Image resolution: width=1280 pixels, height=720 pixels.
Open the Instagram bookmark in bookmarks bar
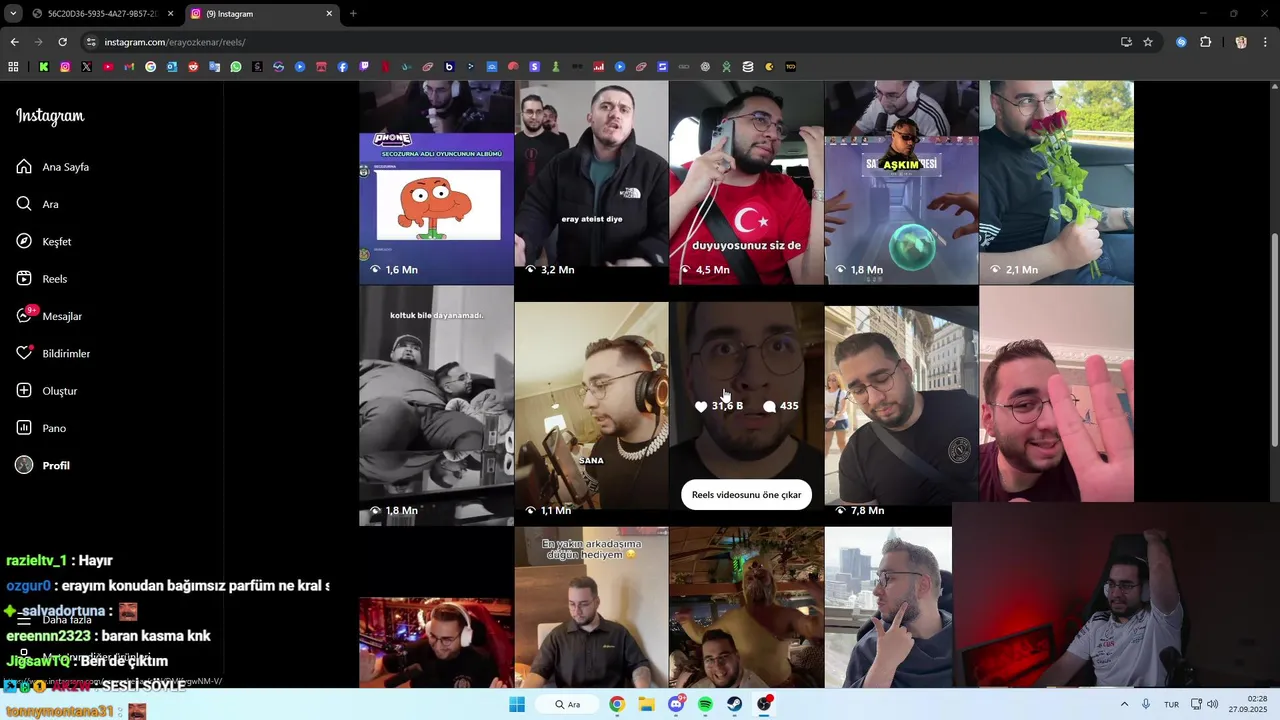click(65, 67)
